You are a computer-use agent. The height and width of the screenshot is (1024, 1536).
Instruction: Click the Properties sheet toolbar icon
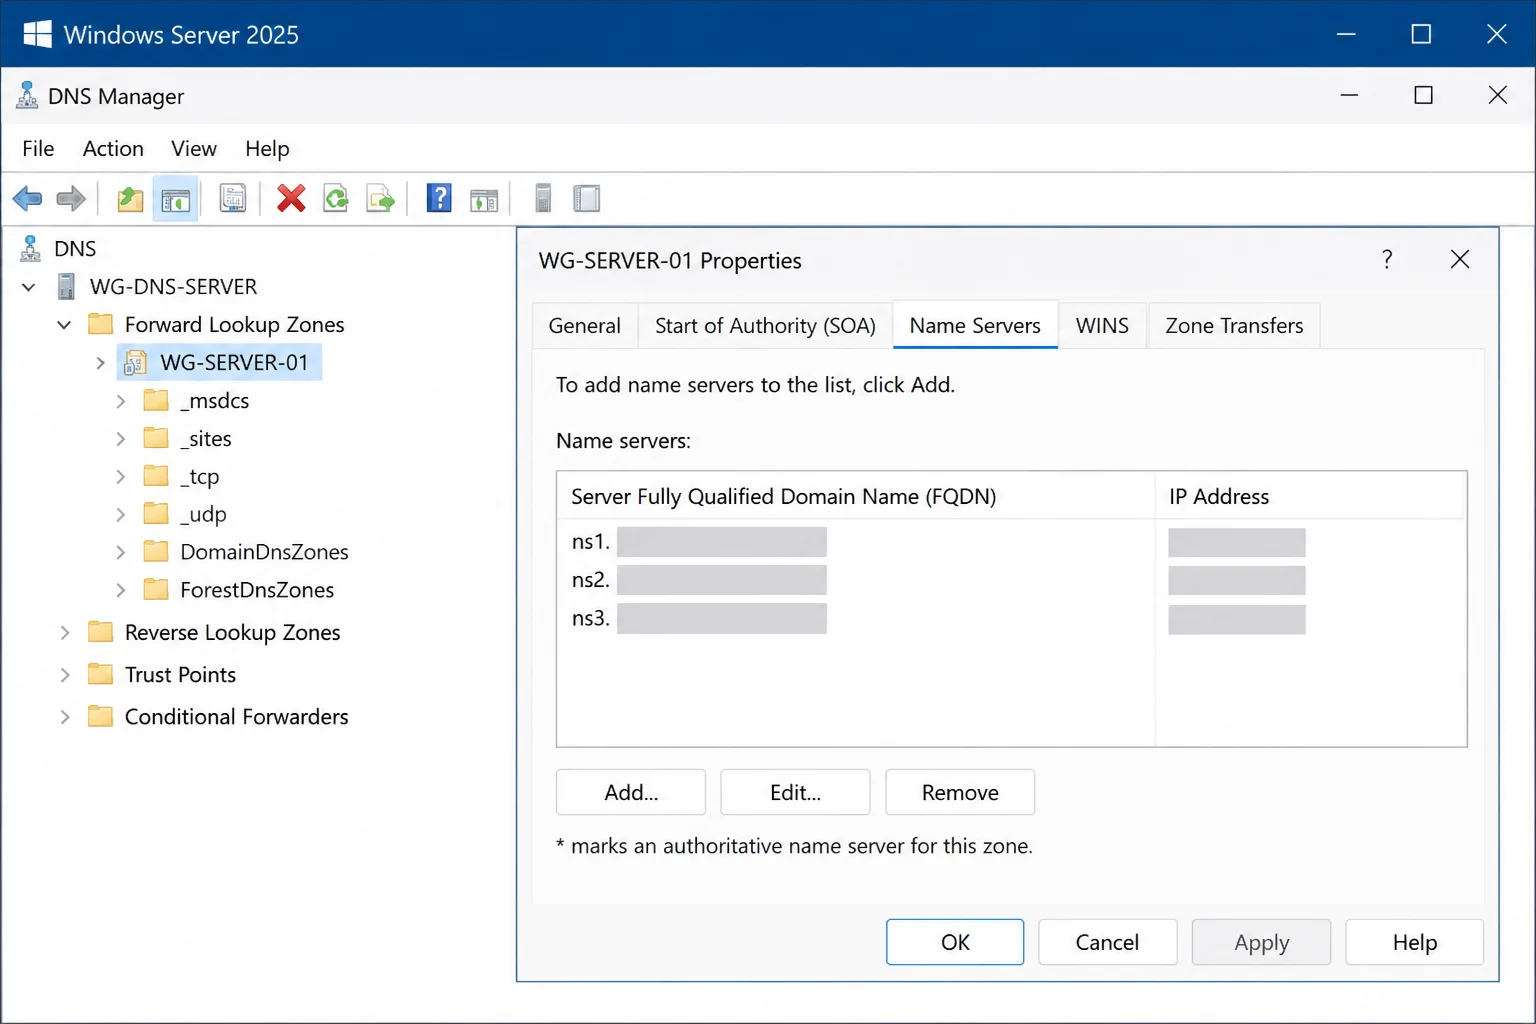coord(233,199)
